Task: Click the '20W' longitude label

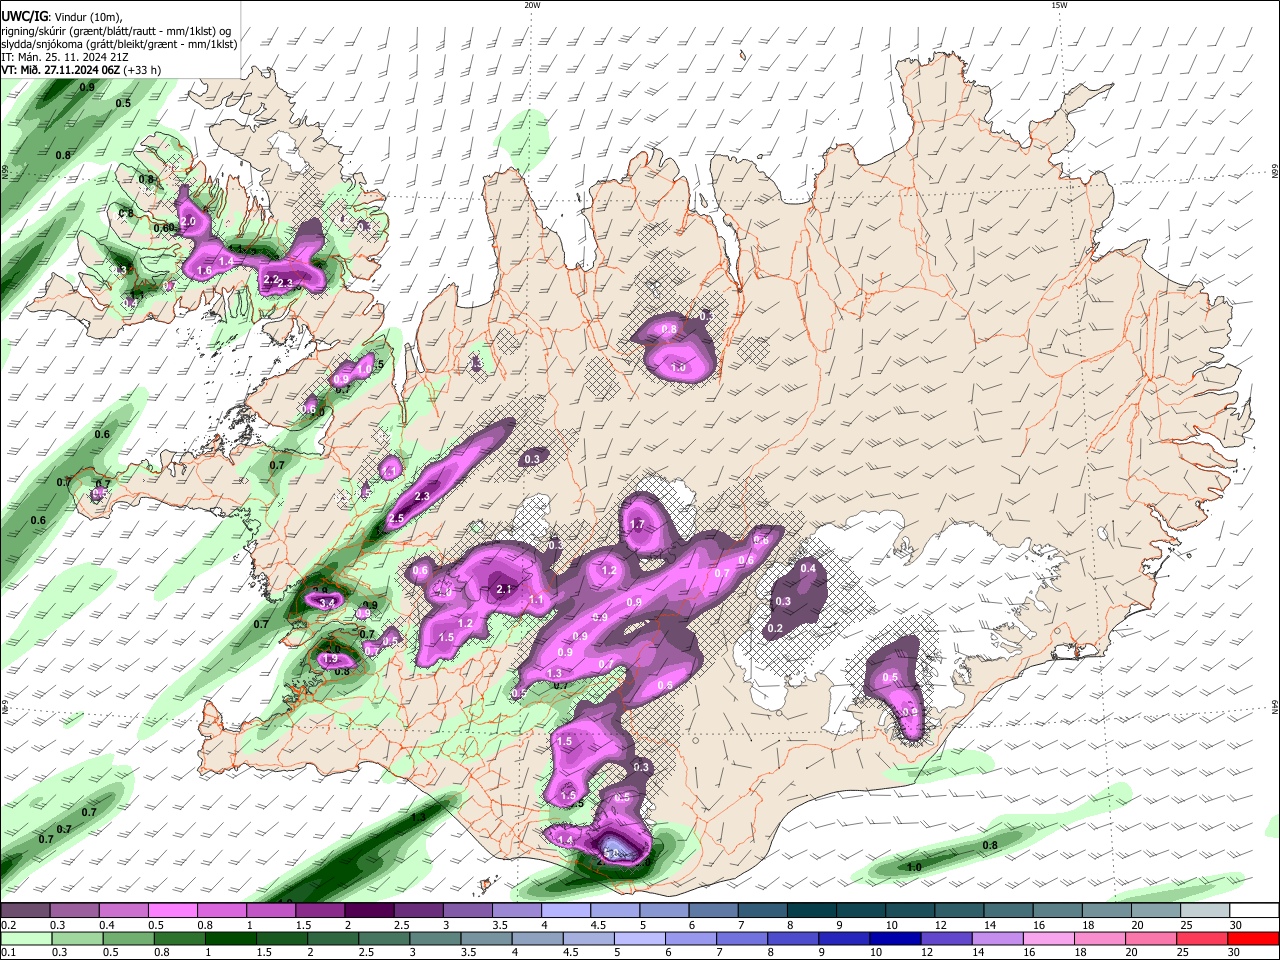Action: tap(532, 5)
